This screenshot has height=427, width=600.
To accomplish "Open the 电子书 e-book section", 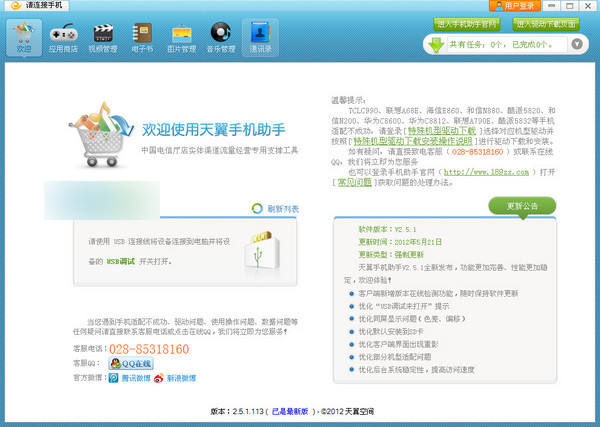I will 142,38.
